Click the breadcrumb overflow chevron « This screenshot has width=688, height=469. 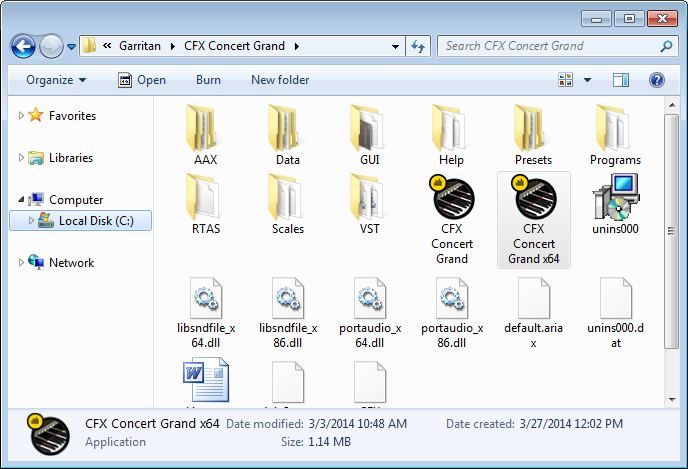pos(107,46)
